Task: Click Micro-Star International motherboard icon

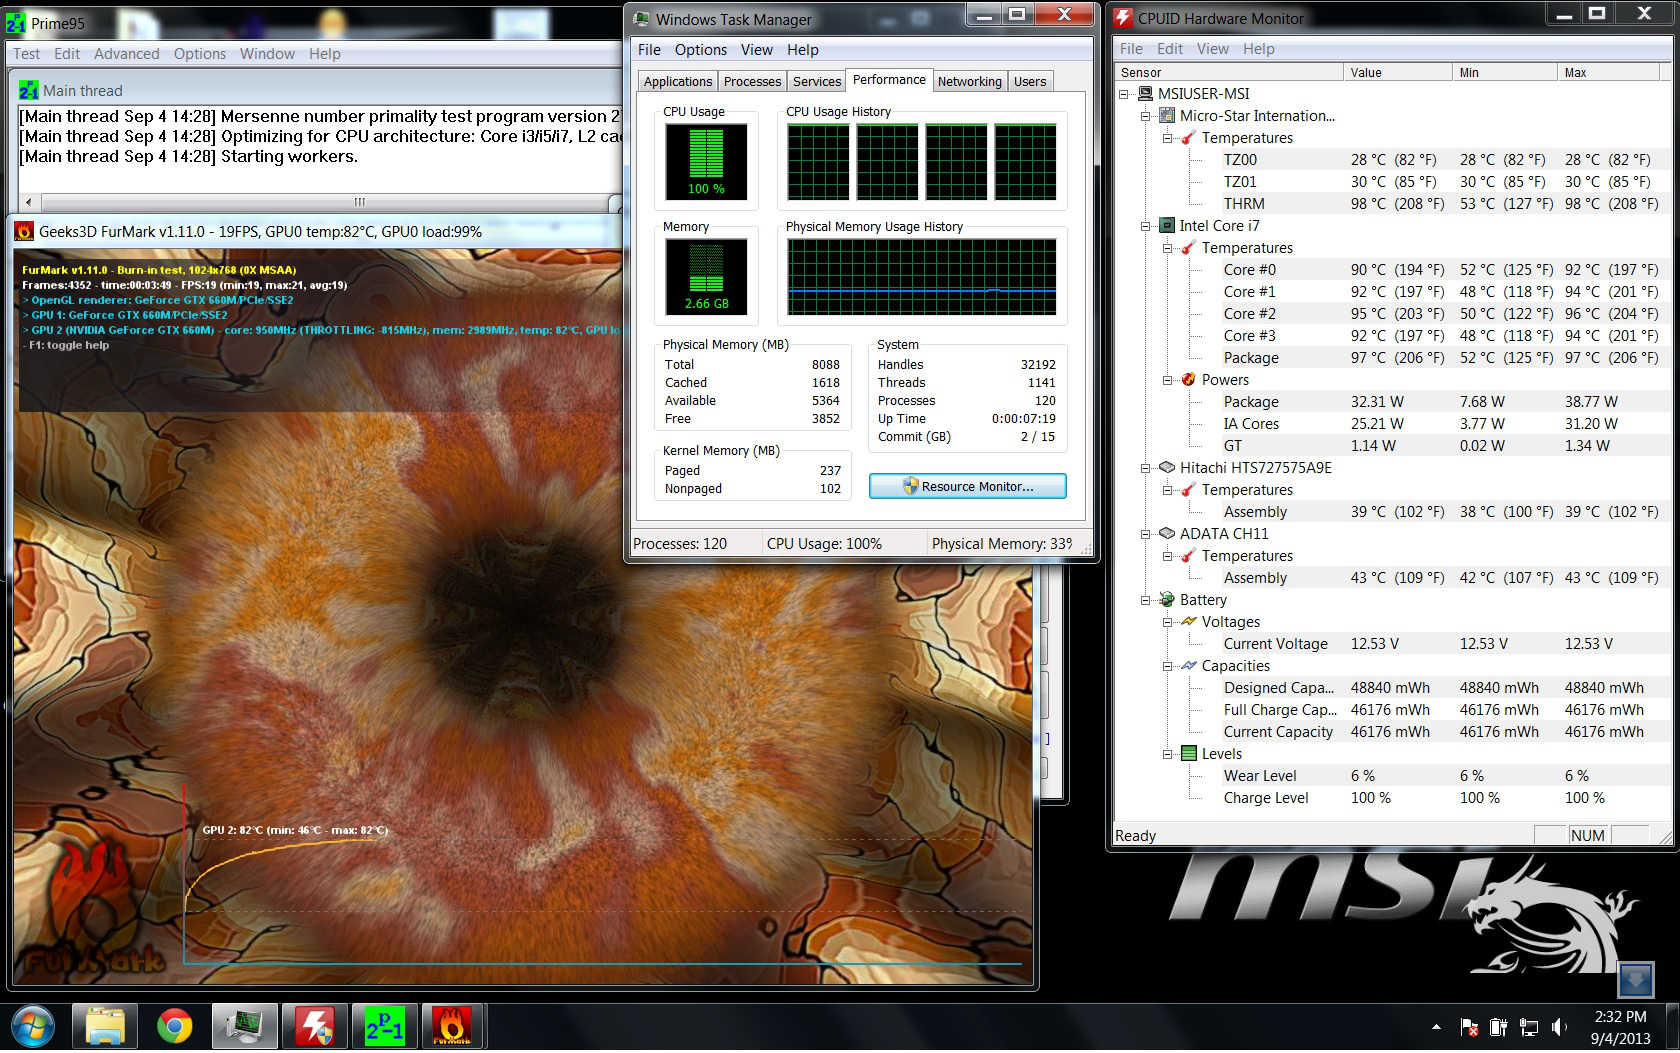Action: (x=1167, y=116)
